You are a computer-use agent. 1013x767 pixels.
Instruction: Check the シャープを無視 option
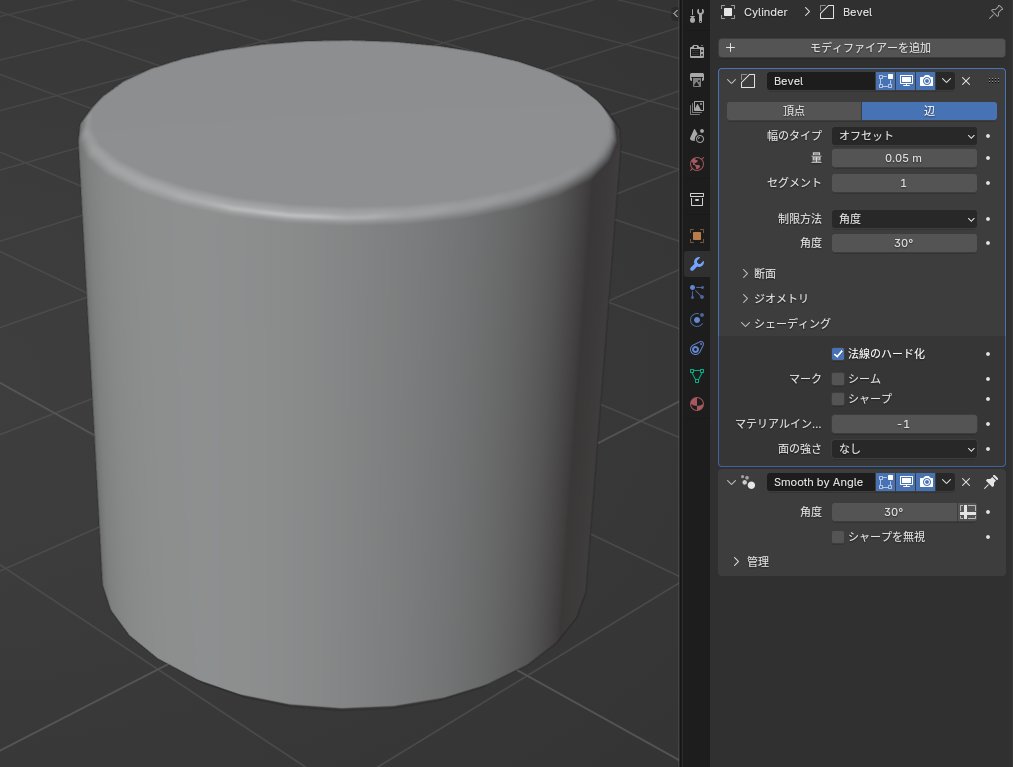[838, 537]
